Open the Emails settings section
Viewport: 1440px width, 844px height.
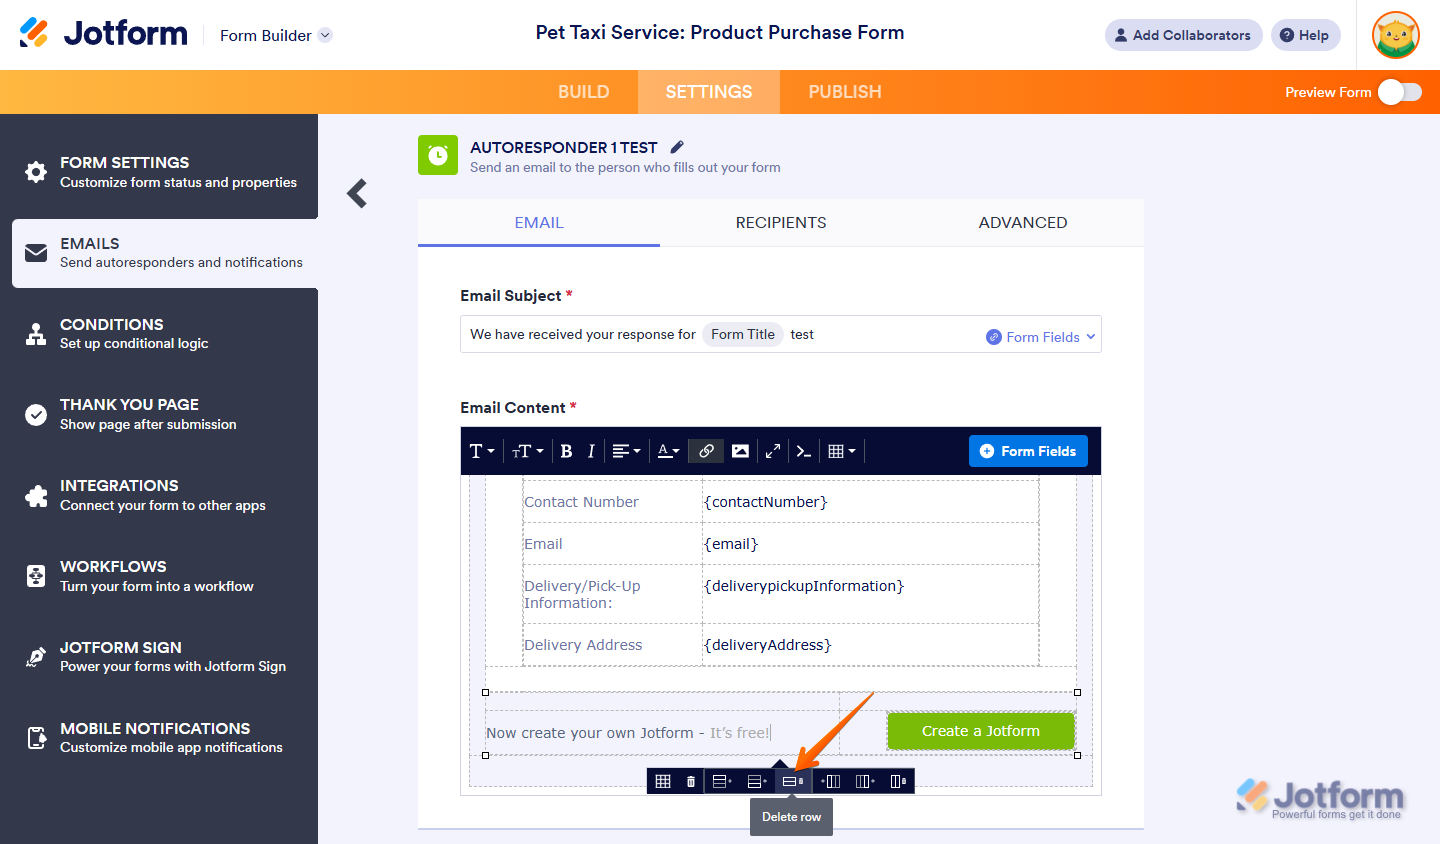click(x=165, y=253)
